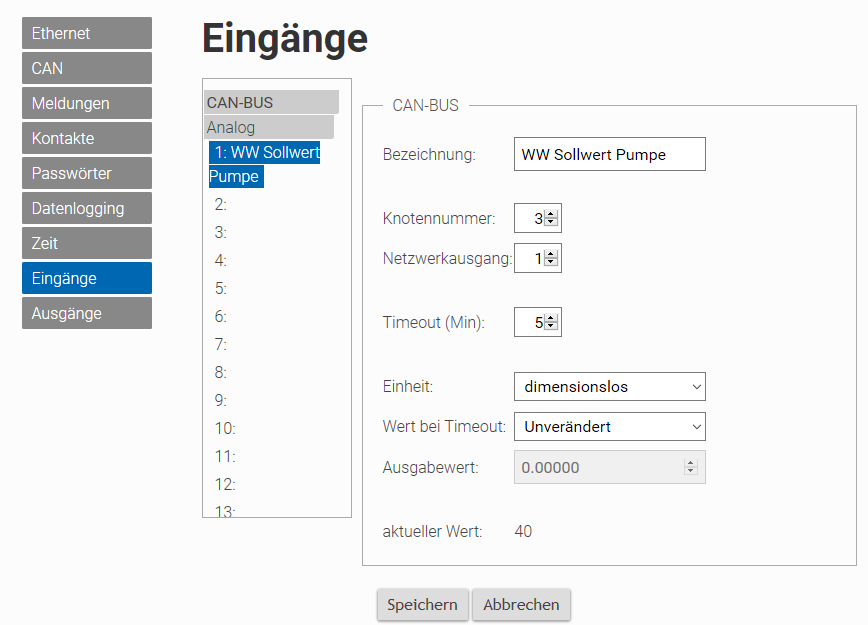Screen dimensions: 868x625
Task: Select input entry 12 in the list
Action: [x=225, y=484]
